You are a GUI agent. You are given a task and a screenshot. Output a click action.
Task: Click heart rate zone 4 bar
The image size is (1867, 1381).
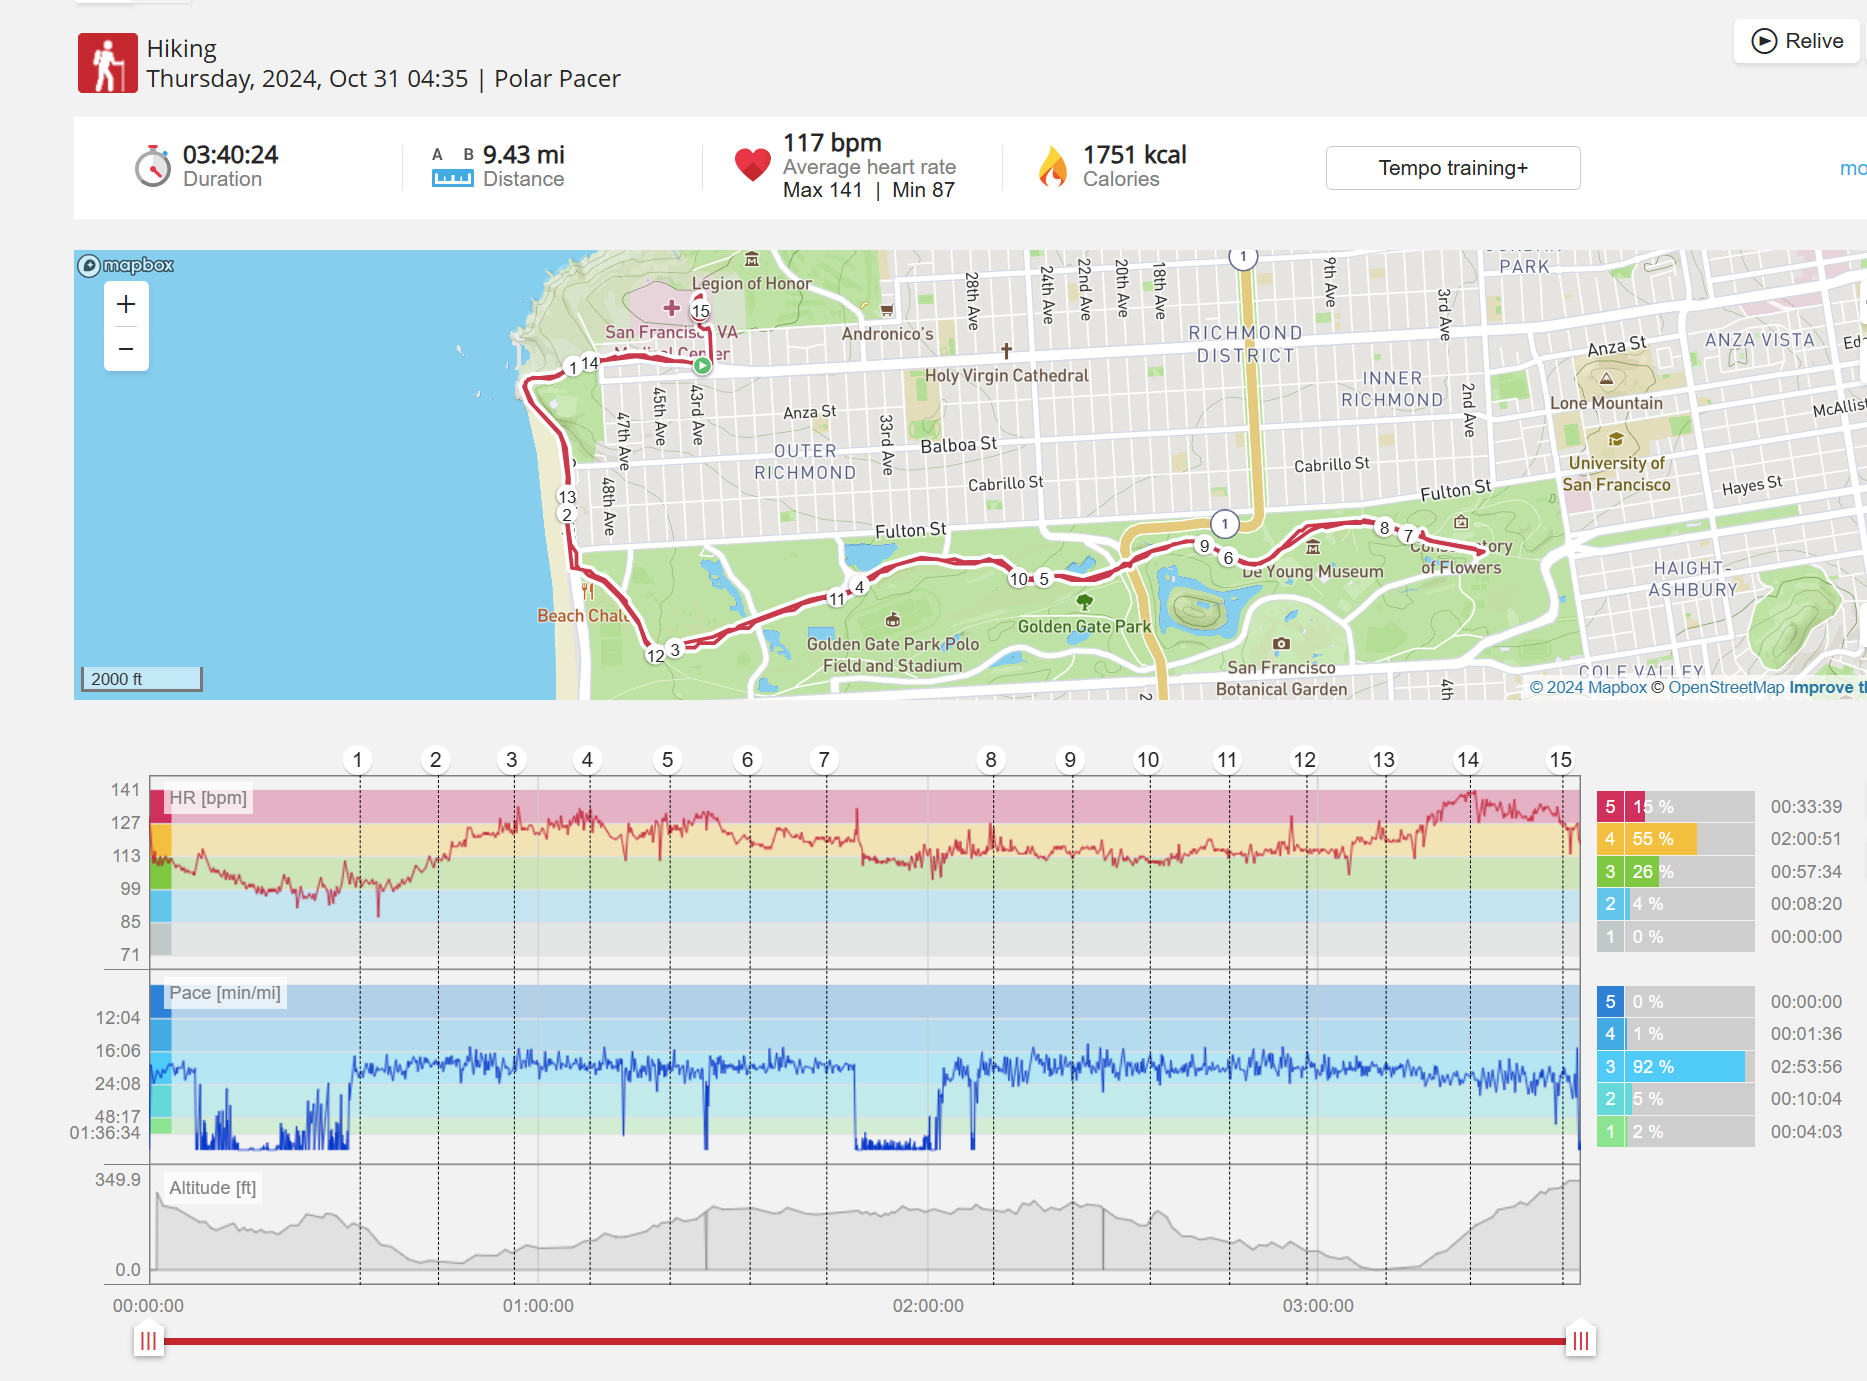click(1675, 839)
